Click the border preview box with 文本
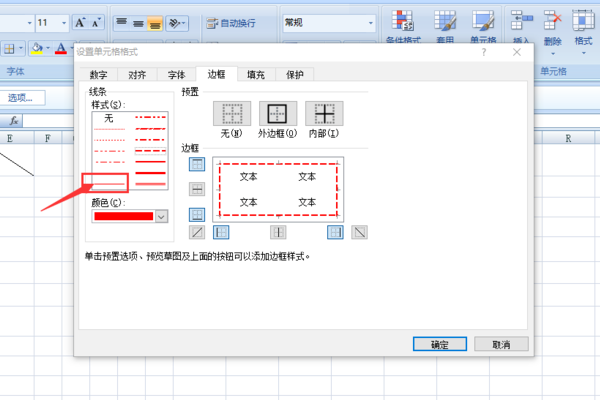Screen dimensions: 600x400 pos(278,189)
